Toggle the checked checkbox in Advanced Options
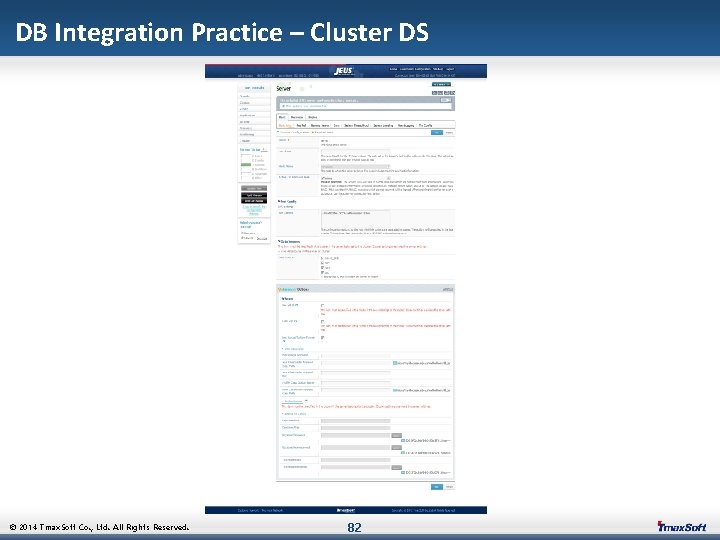The width and height of the screenshot is (720, 540). pos(322,338)
